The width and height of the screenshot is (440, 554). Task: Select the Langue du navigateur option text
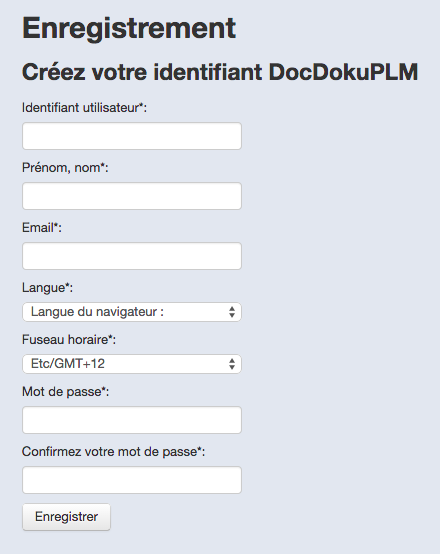pos(97,312)
